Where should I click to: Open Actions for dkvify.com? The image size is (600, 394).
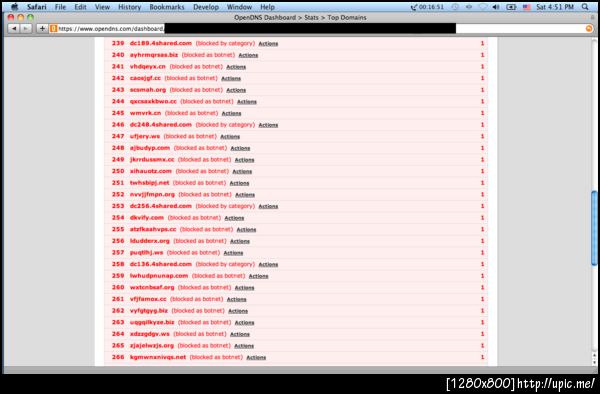234,218
